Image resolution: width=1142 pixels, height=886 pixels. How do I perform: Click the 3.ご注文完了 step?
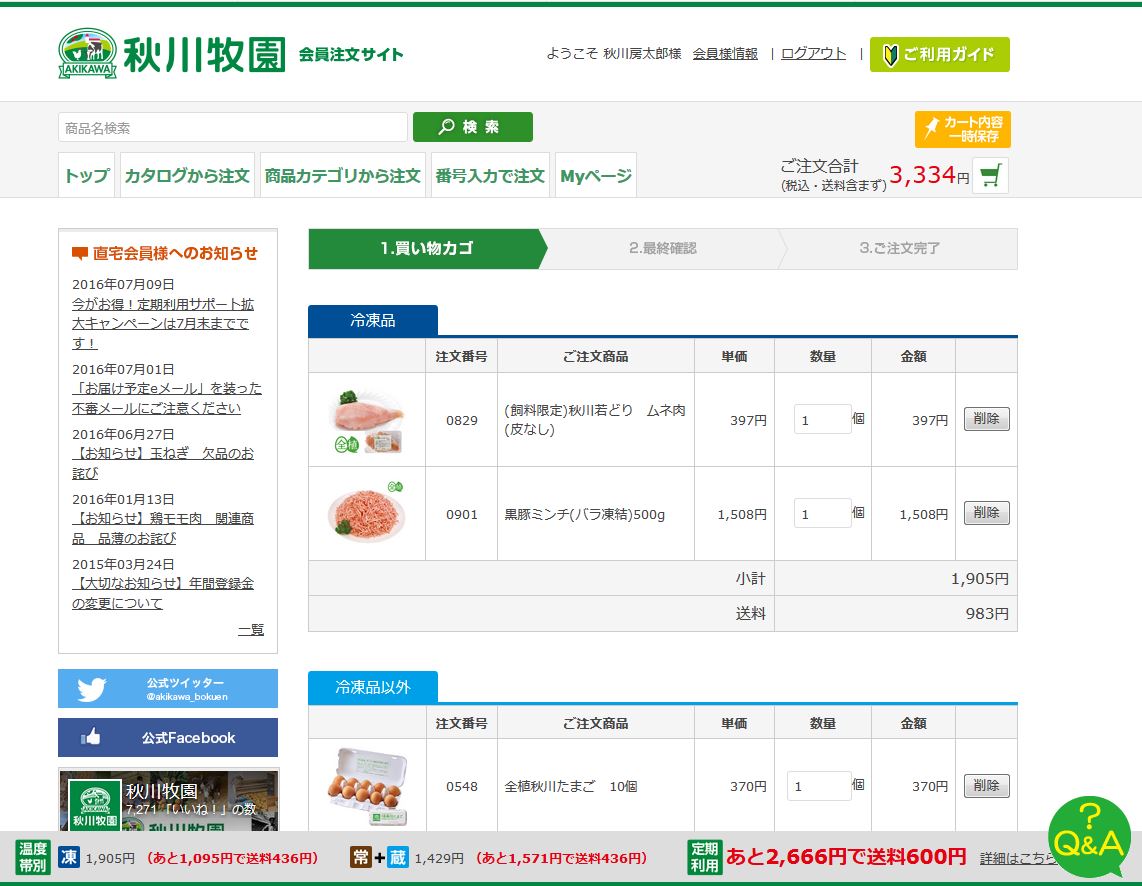pos(899,248)
